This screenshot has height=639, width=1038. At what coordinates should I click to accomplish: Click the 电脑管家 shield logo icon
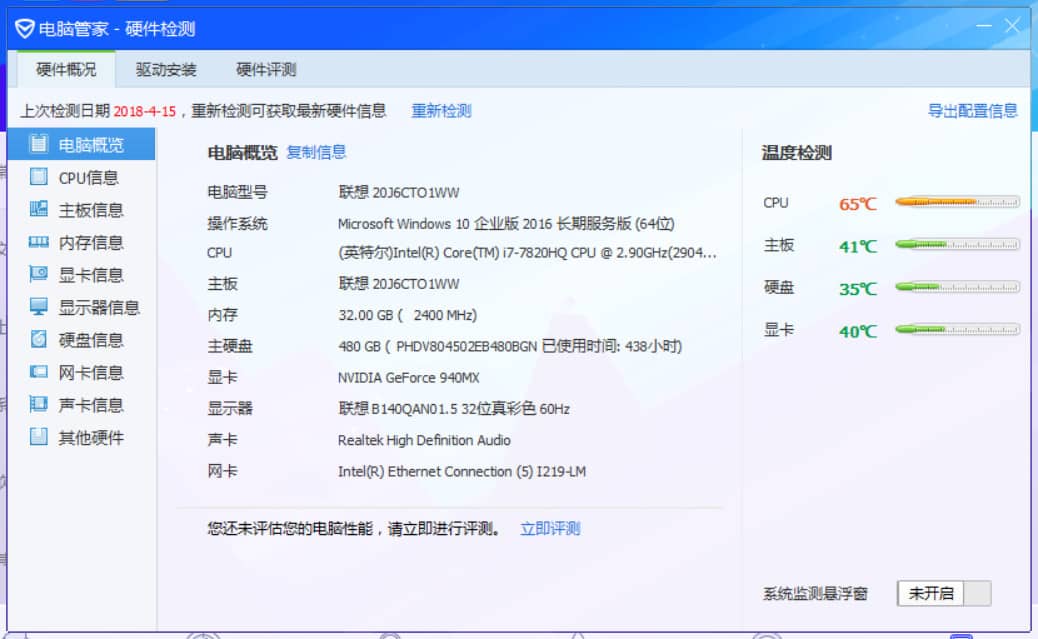(x=24, y=28)
